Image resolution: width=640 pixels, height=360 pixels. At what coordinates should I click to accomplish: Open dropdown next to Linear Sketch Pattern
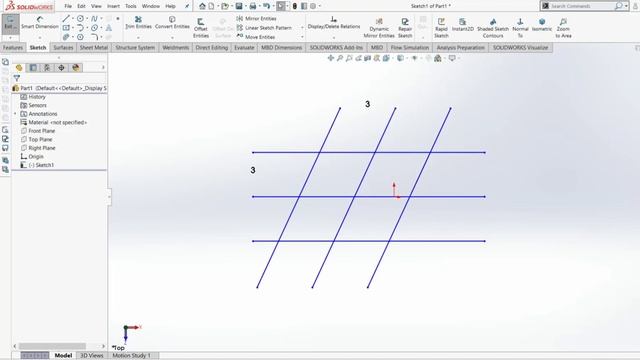pyautogui.click(x=302, y=28)
